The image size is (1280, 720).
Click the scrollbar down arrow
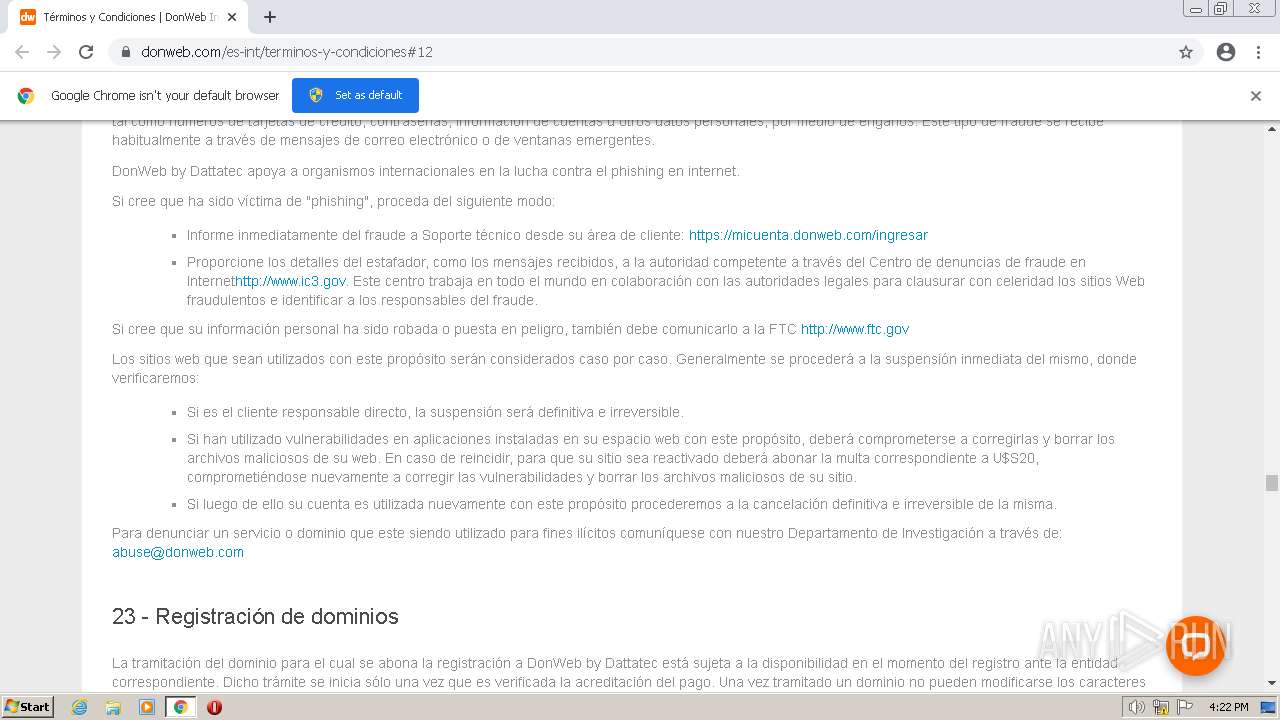1271,683
